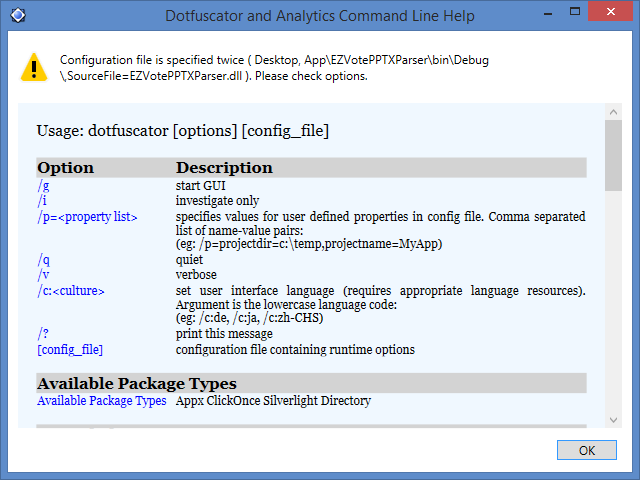Viewport: 642px width, 483px height.
Task: Click the /i option text
Action: [x=42, y=201]
